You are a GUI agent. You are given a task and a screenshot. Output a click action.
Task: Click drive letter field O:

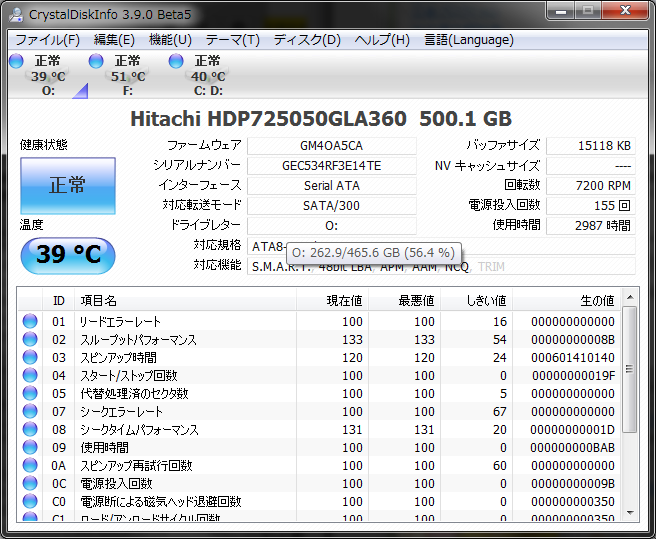point(332,226)
